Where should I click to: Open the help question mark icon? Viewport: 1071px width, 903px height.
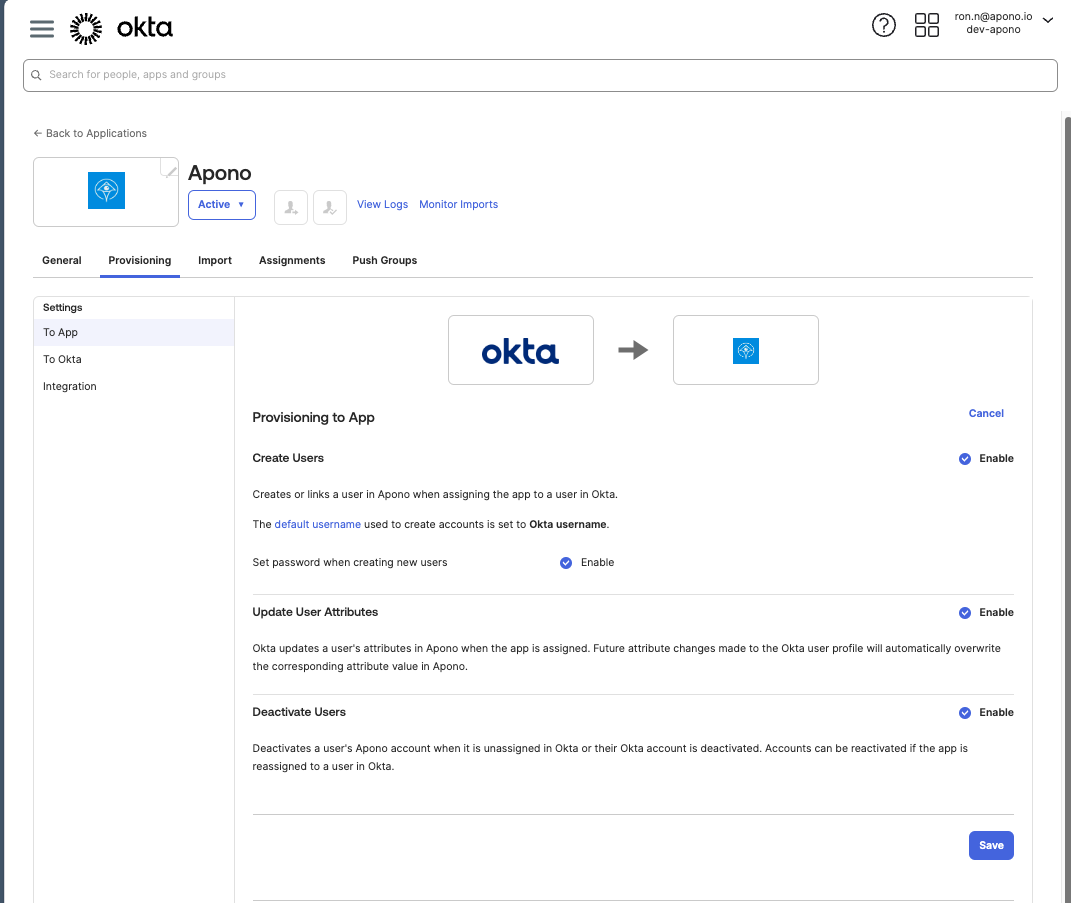click(x=884, y=25)
